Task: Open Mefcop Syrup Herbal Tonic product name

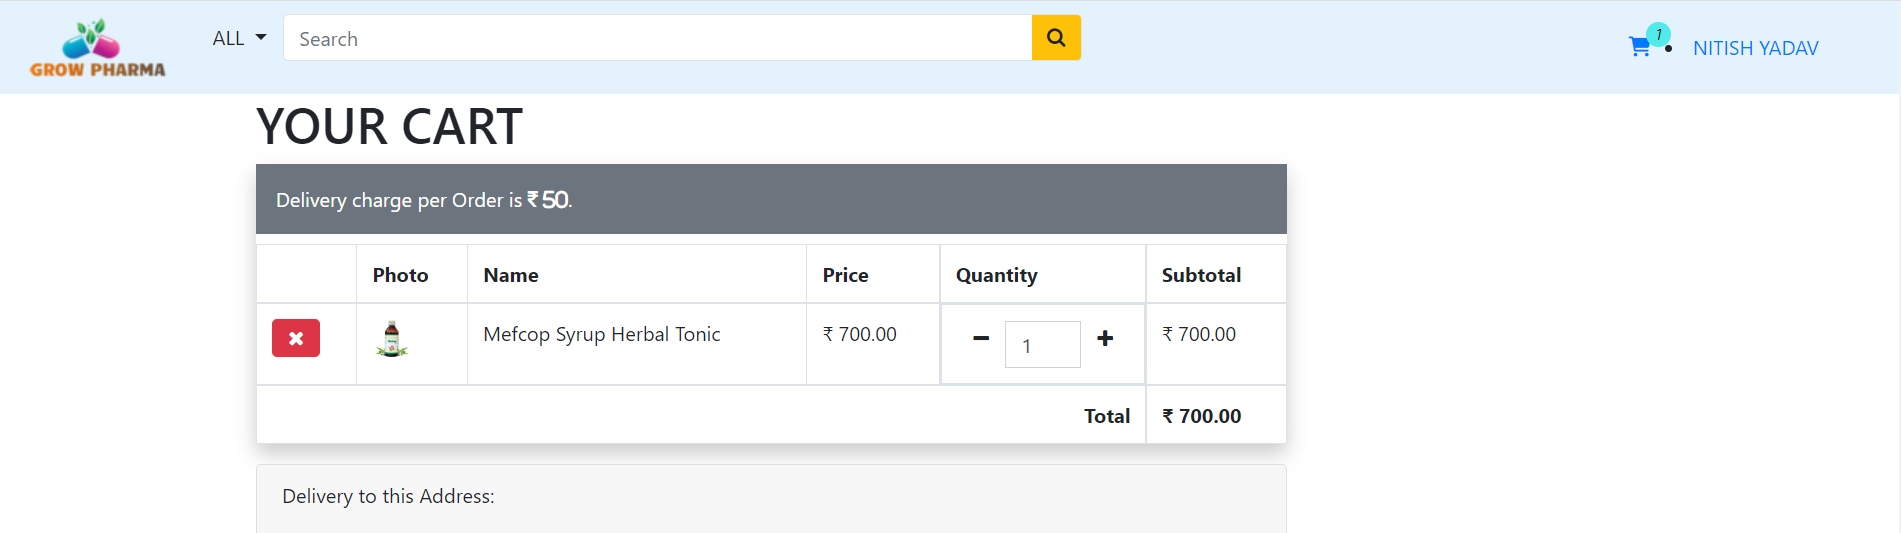Action: (x=601, y=334)
